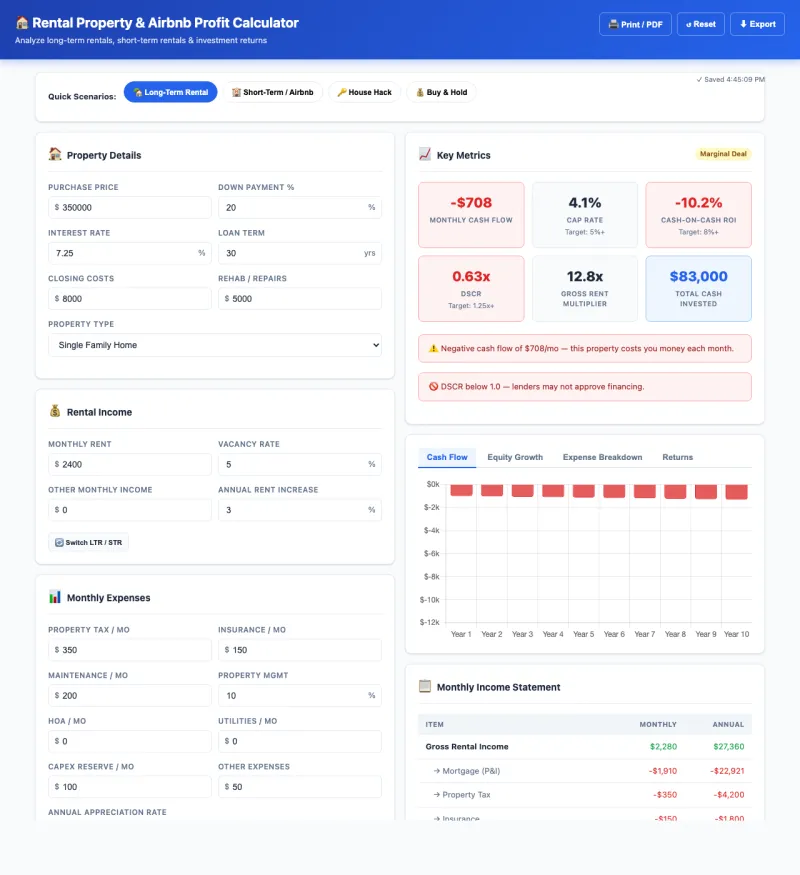Click the Monthly Cash Flow metric card
Image resolution: width=800 pixels, height=875 pixels.
[x=471, y=214]
